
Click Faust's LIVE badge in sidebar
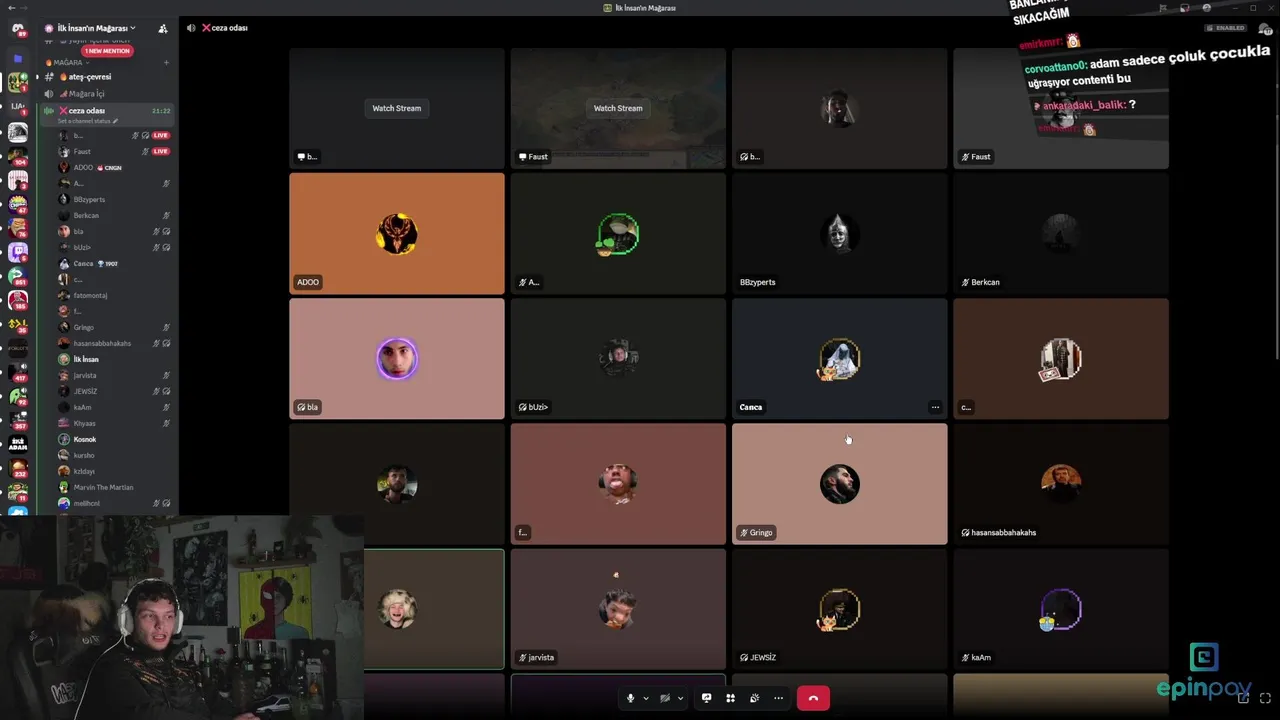point(160,151)
